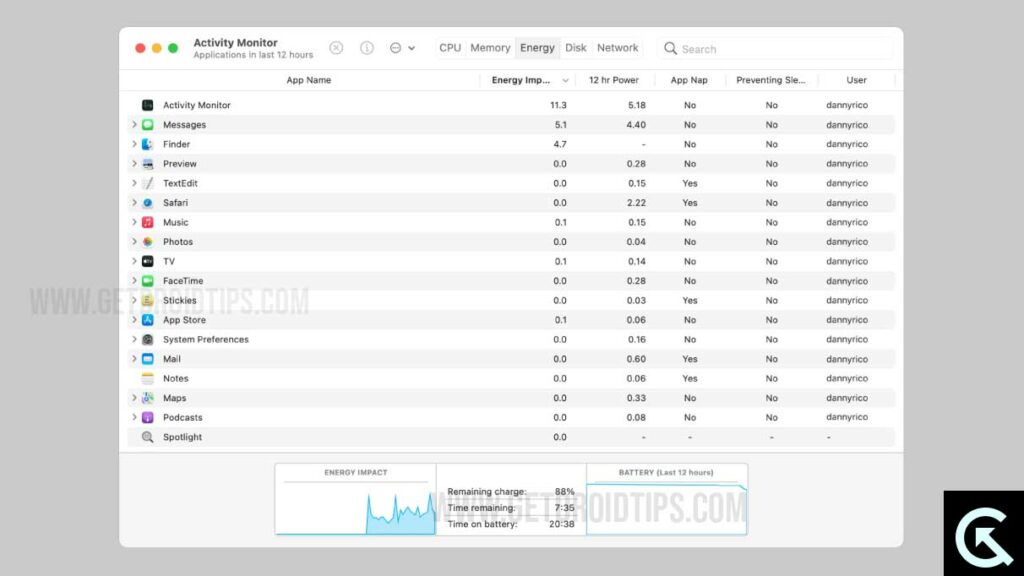Click the Podcasts app icon
1024x576 pixels.
147,418
